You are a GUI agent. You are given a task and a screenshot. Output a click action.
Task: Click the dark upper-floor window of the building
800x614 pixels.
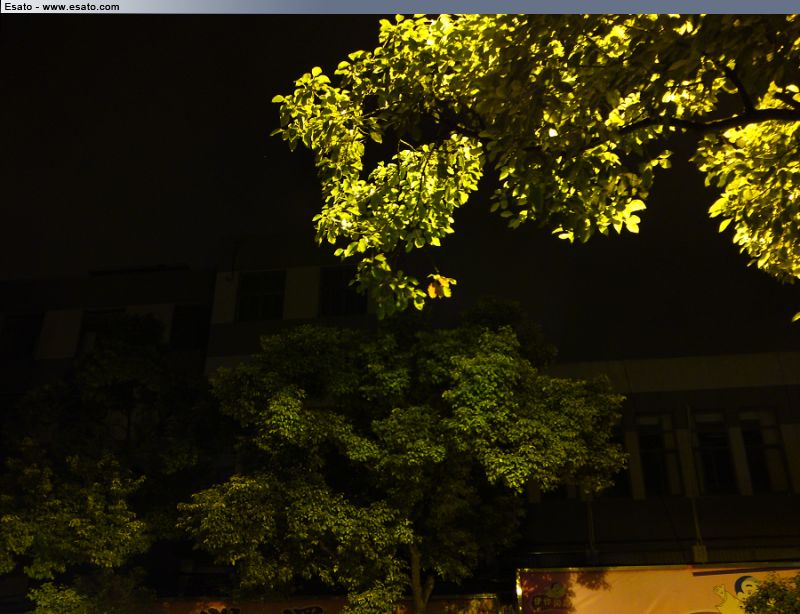[x=260, y=296]
